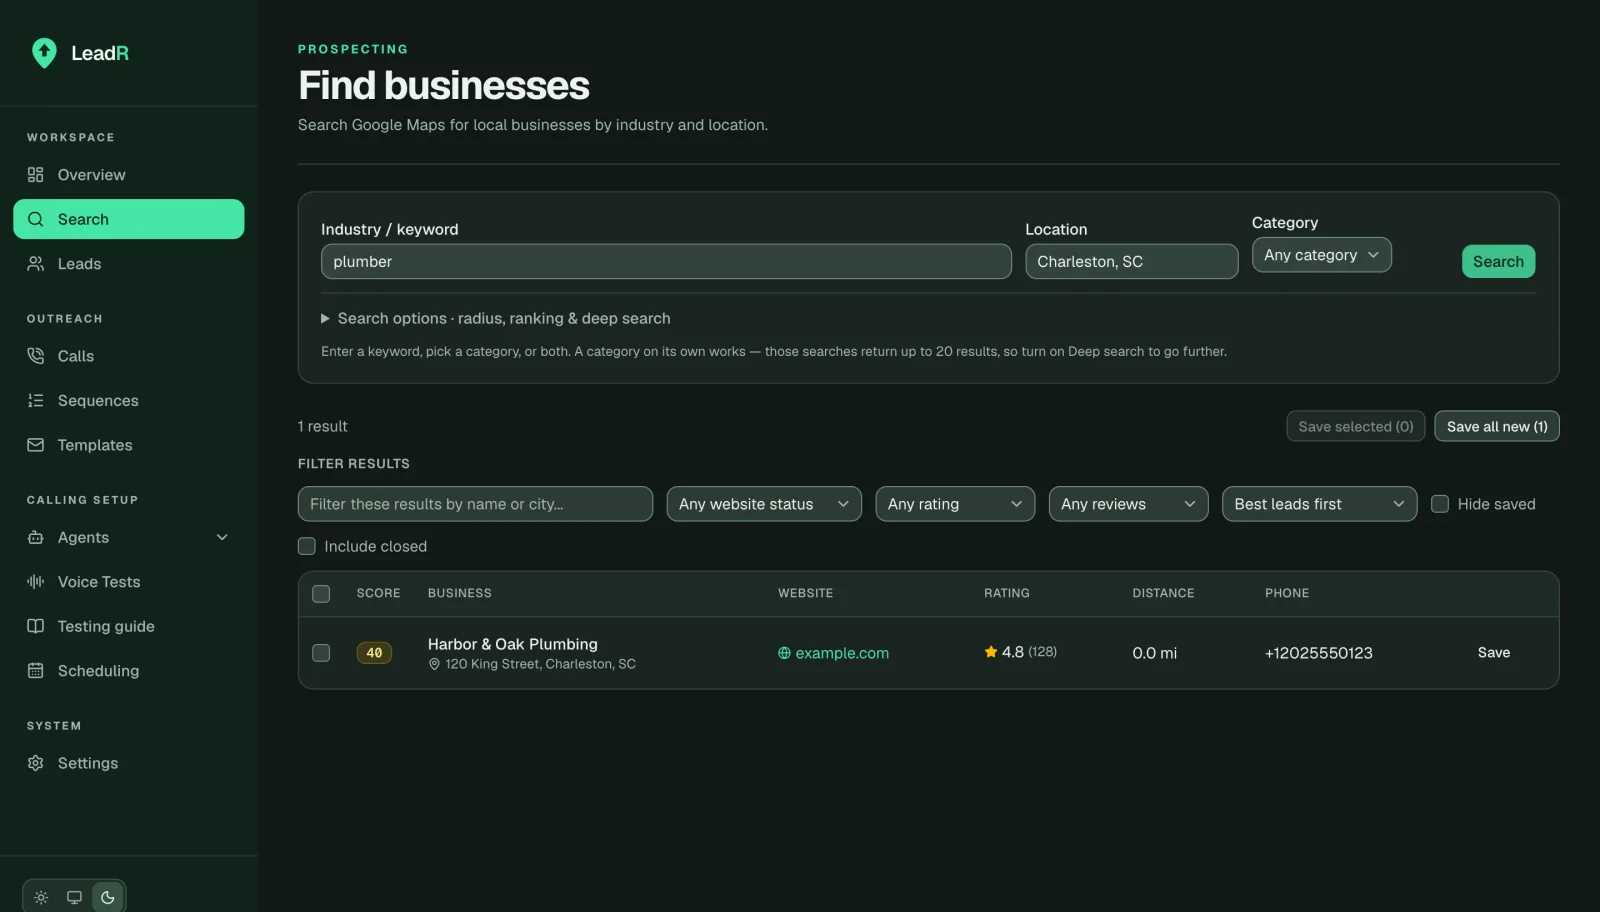Click Save all new (1) button

[1497, 426]
